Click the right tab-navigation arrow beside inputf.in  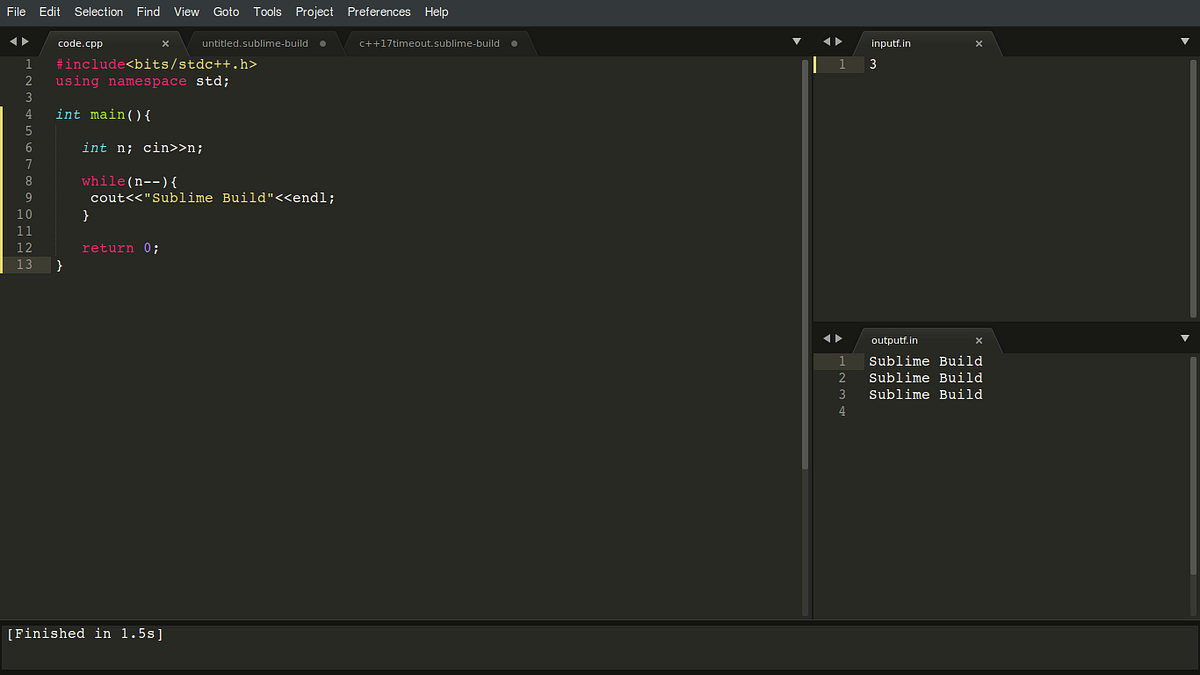[838, 41]
